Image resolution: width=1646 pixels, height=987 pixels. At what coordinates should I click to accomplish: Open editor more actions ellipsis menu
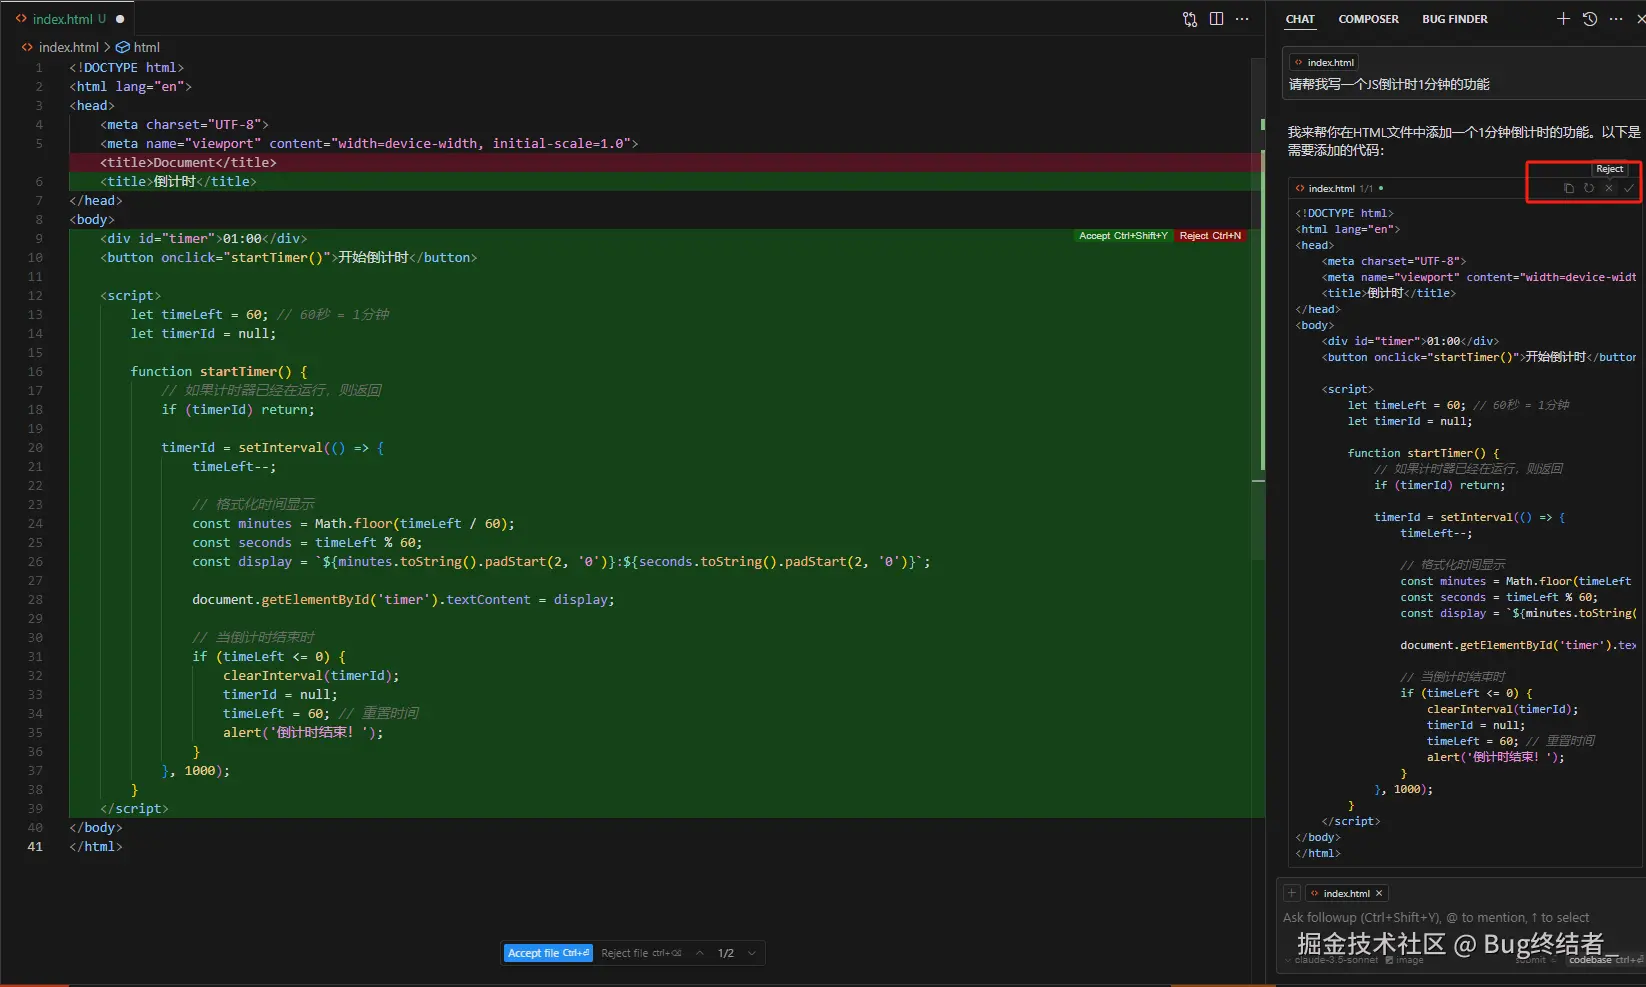tap(1242, 19)
